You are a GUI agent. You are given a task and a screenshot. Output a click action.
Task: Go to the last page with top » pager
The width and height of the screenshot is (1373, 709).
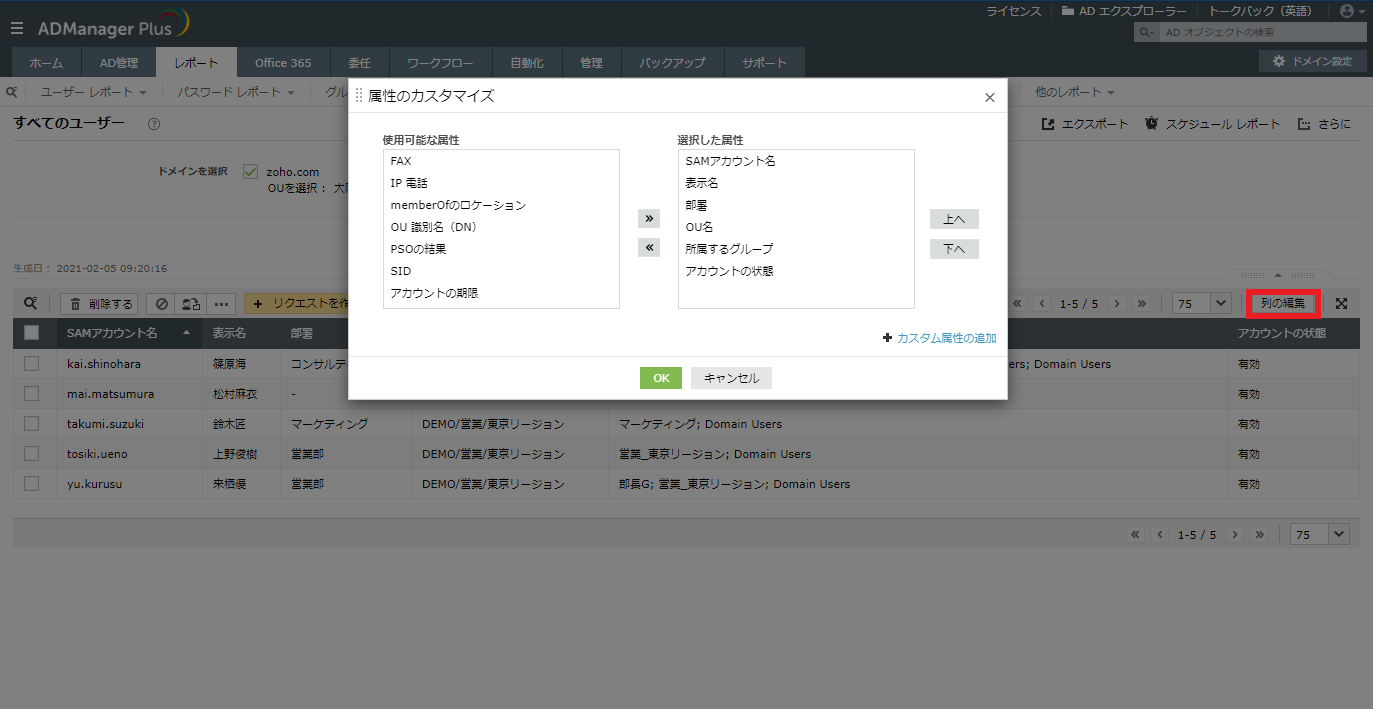tap(1141, 303)
